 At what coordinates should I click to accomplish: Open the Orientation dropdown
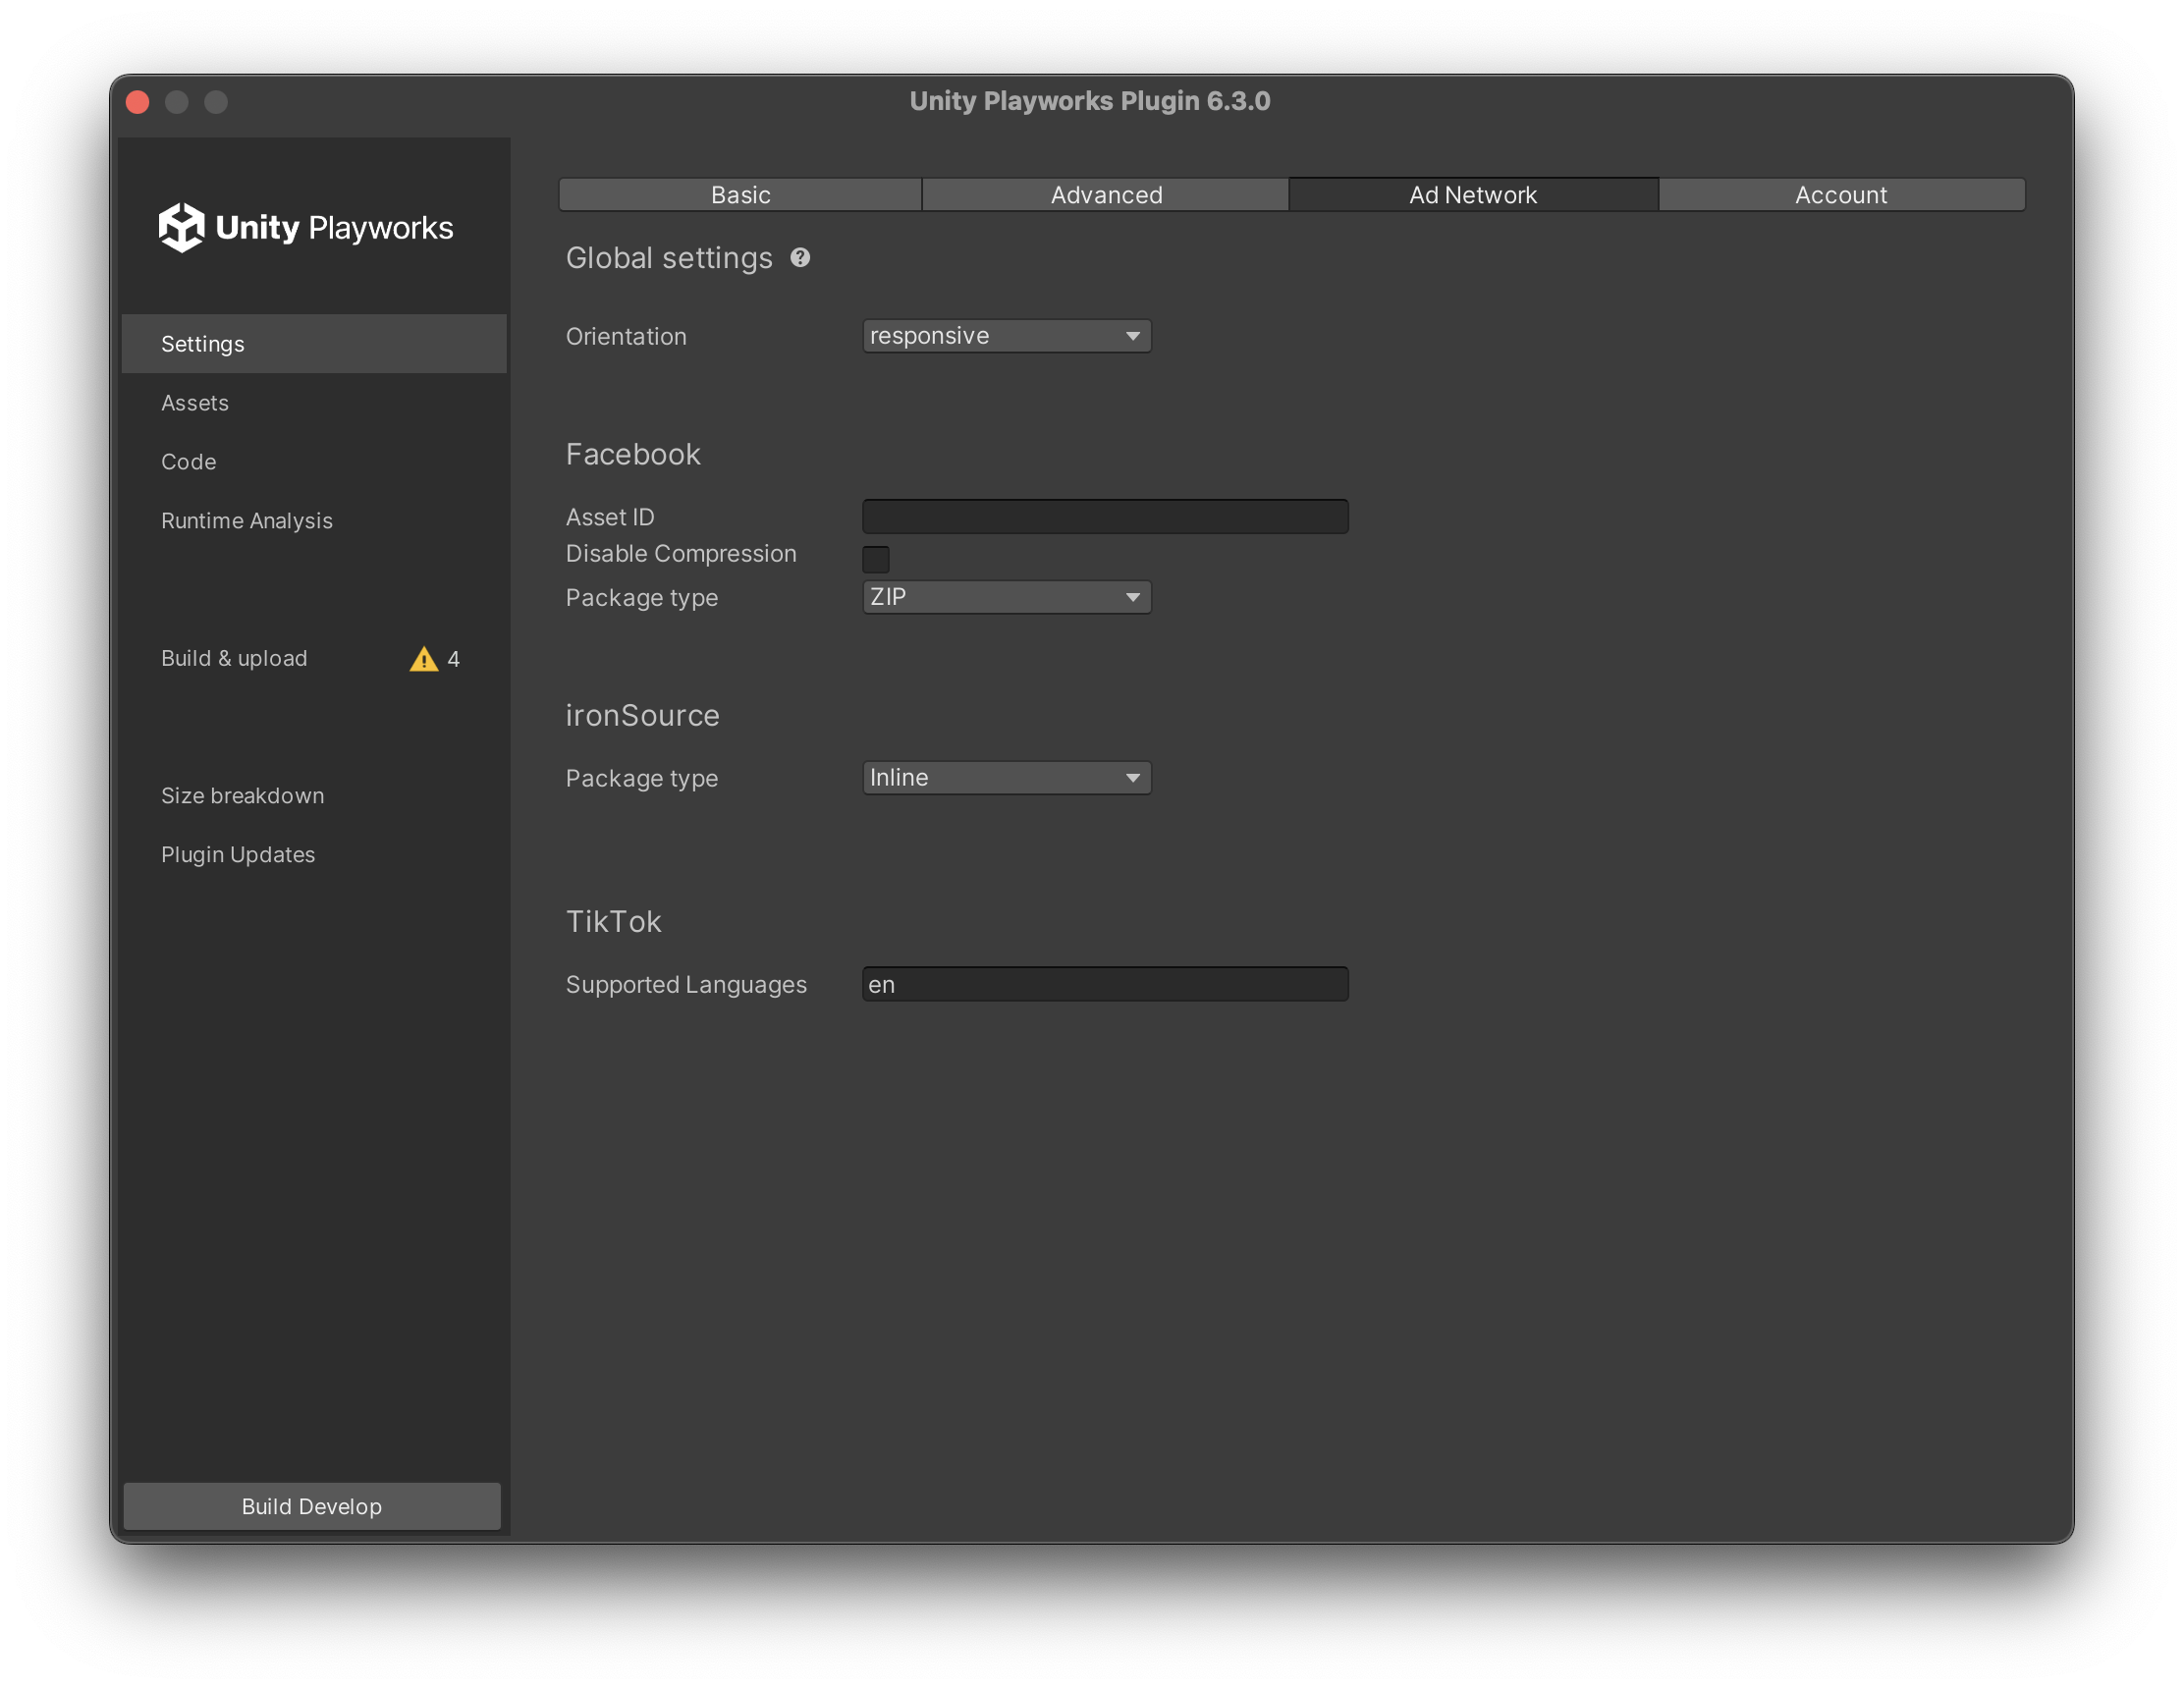pyautogui.click(x=1006, y=336)
